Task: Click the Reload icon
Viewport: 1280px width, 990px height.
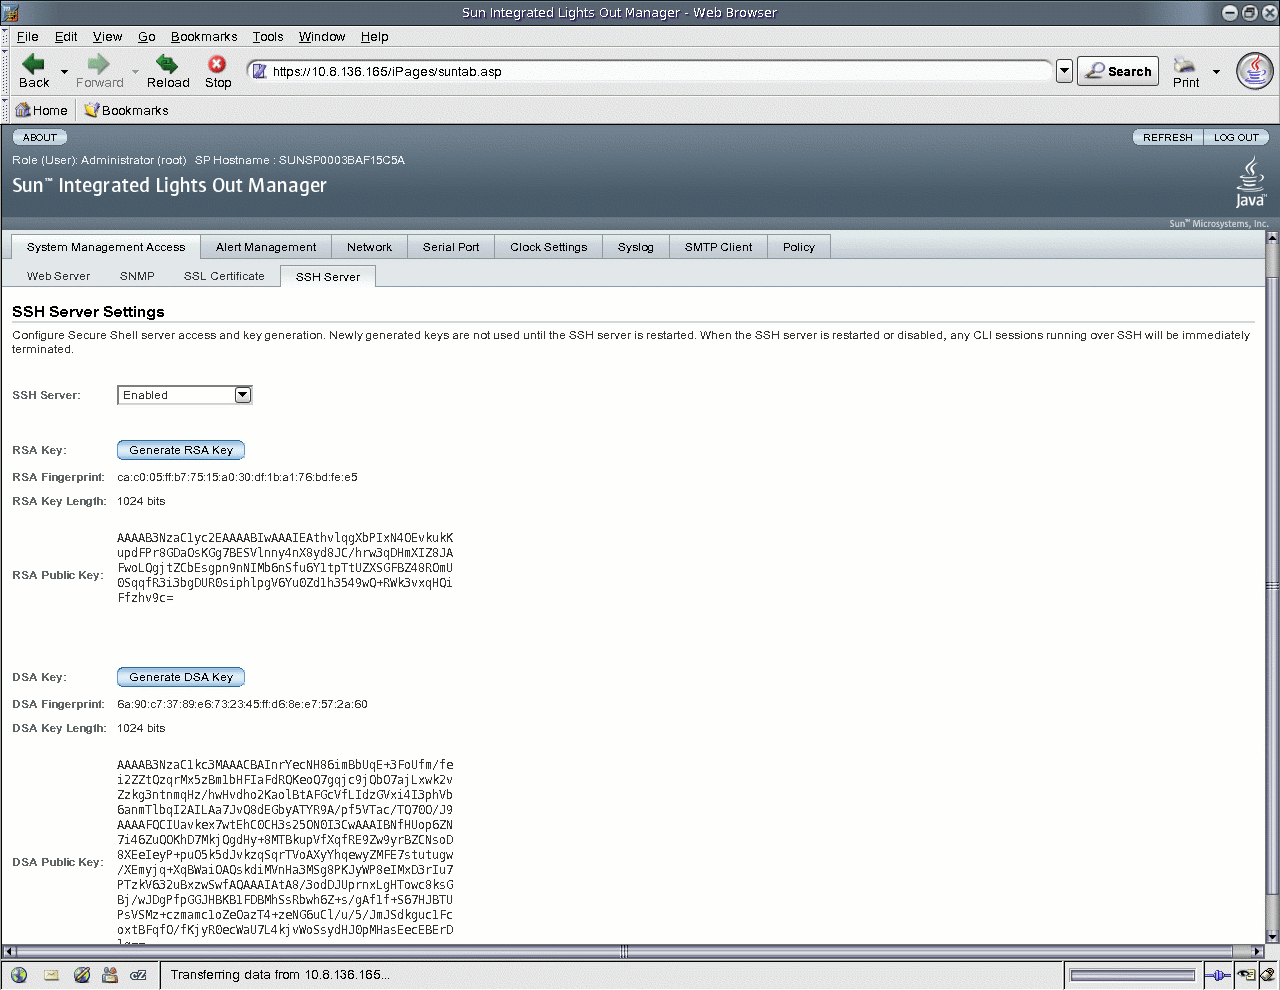Action: point(167,64)
